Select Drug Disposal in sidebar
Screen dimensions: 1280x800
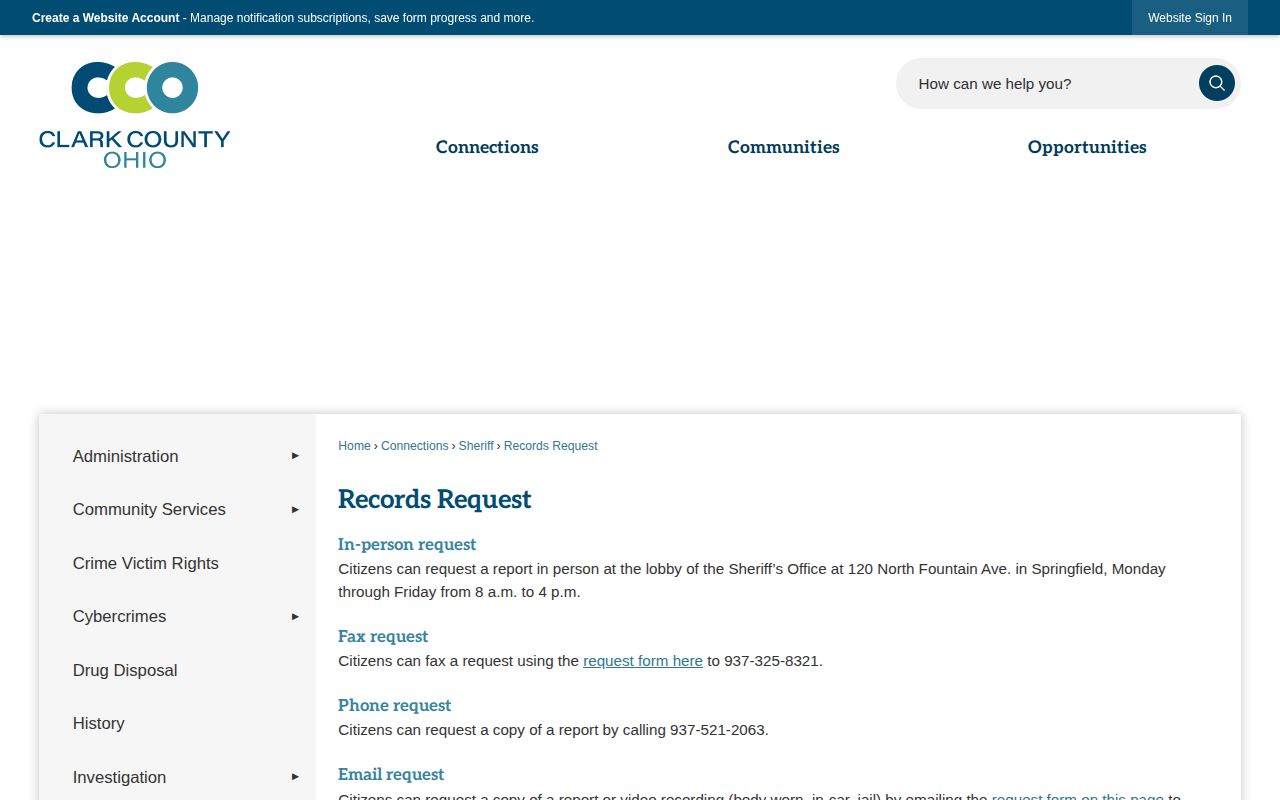click(125, 670)
